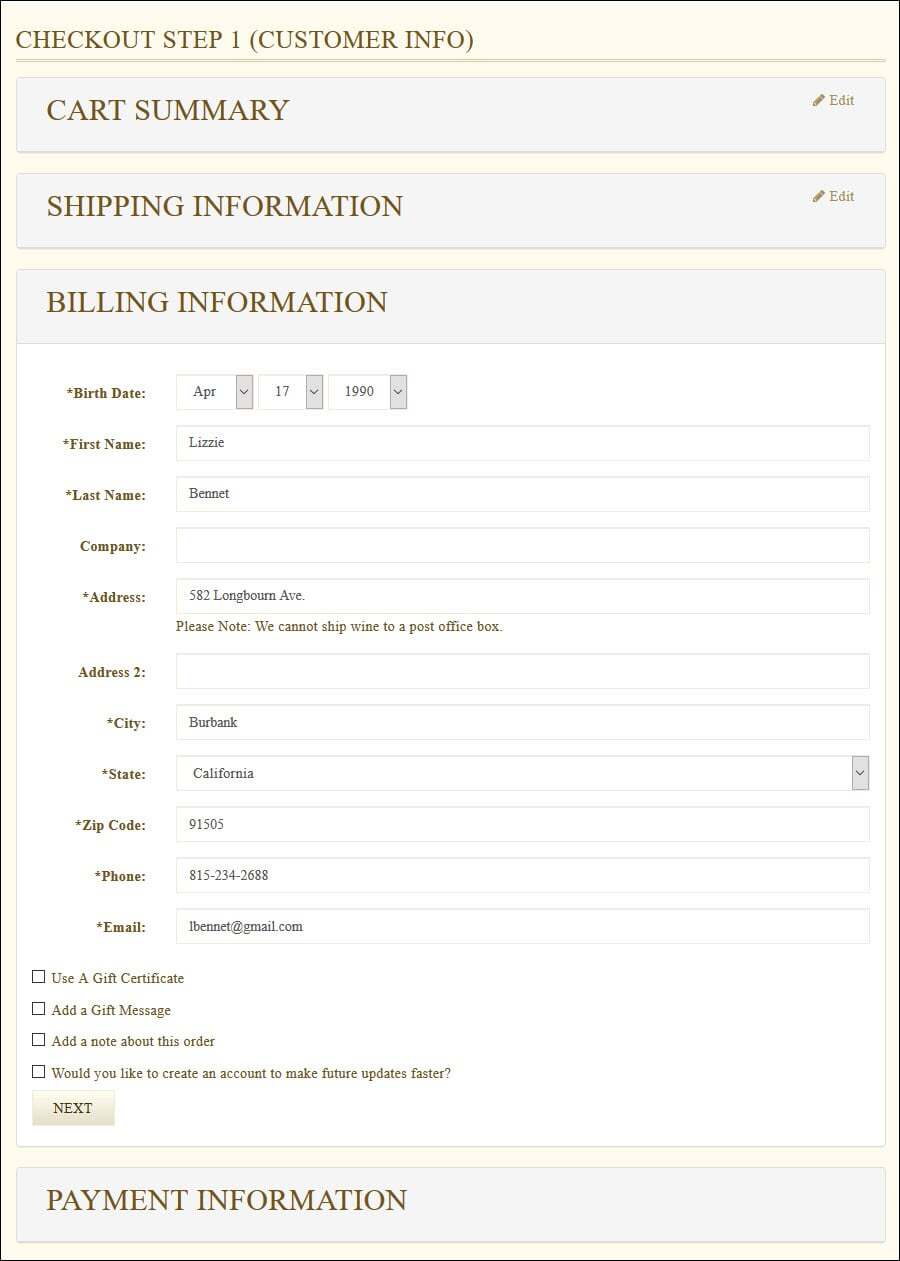Image resolution: width=900 pixels, height=1261 pixels.
Task: Focus the Zip Code field
Action: tap(523, 824)
